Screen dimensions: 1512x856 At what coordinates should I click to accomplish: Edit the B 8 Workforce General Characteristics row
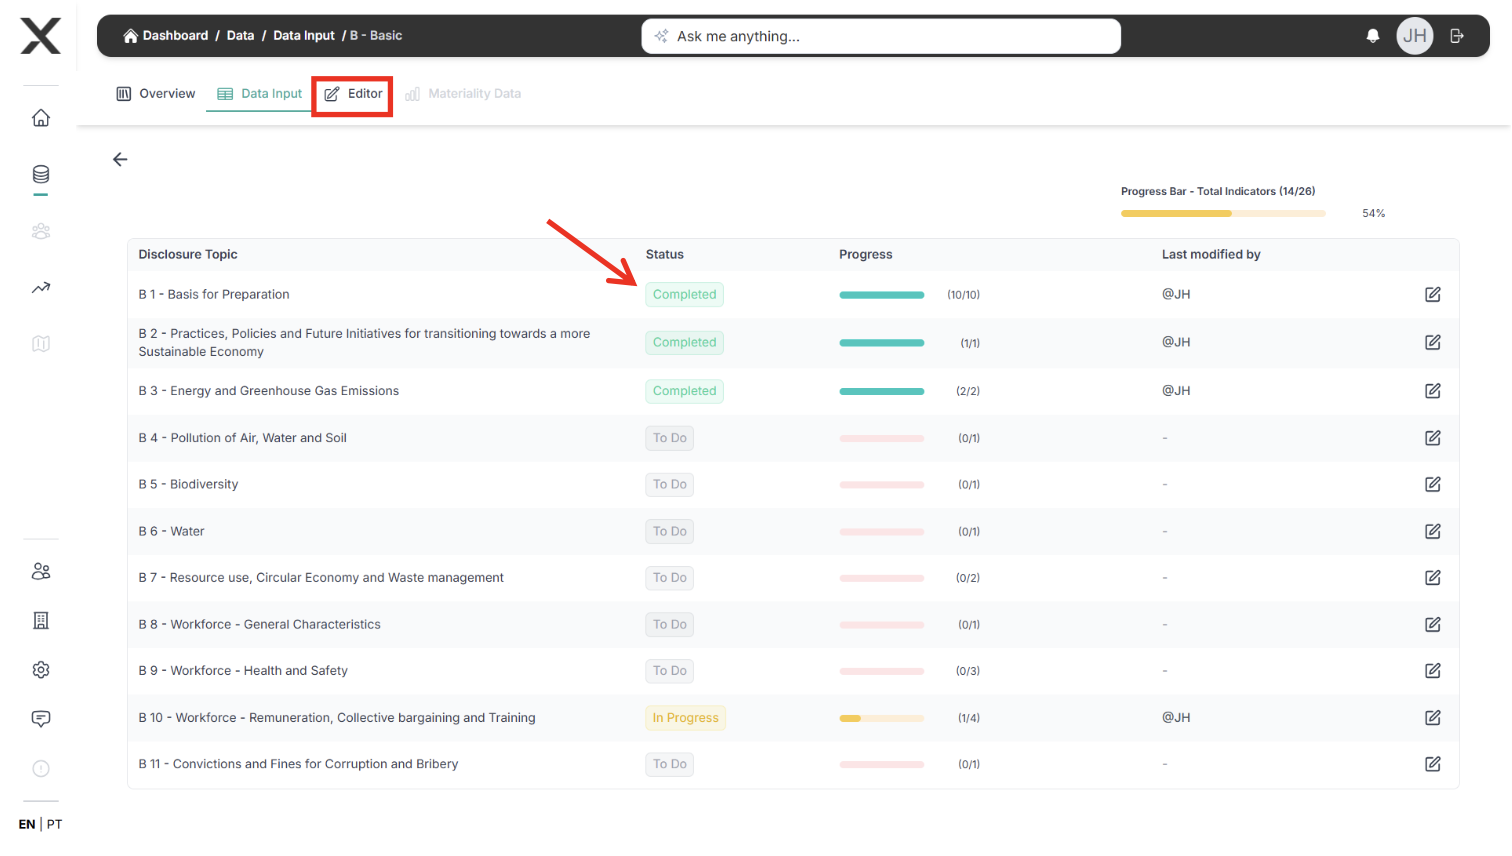pos(1433,624)
